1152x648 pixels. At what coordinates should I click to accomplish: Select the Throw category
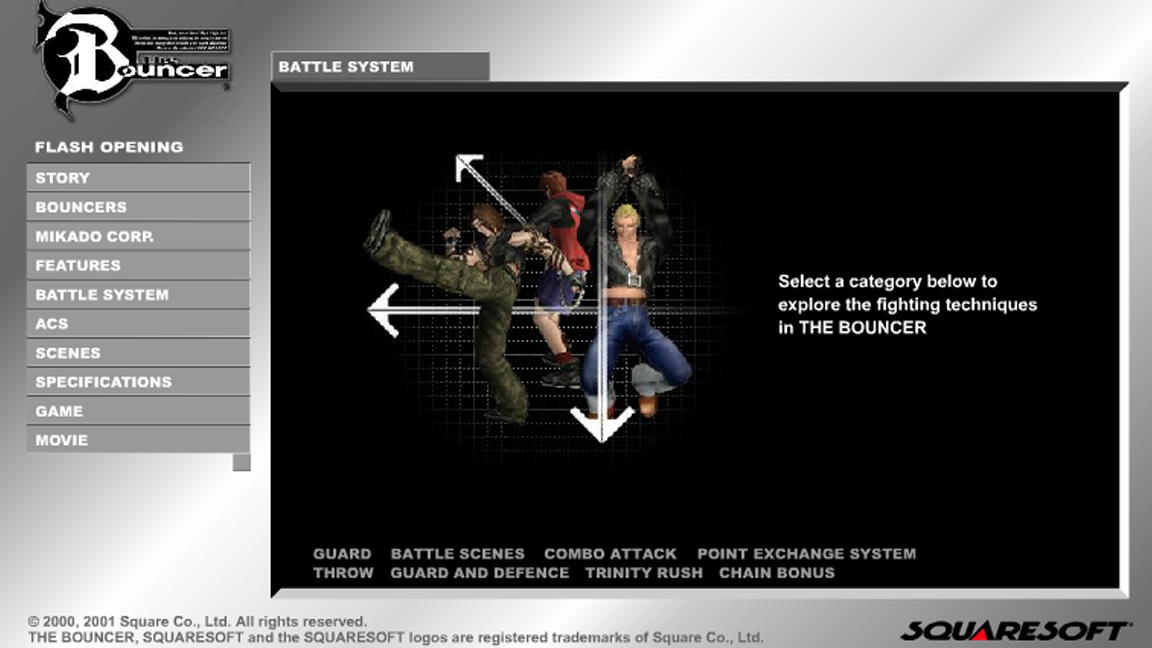pyautogui.click(x=343, y=573)
